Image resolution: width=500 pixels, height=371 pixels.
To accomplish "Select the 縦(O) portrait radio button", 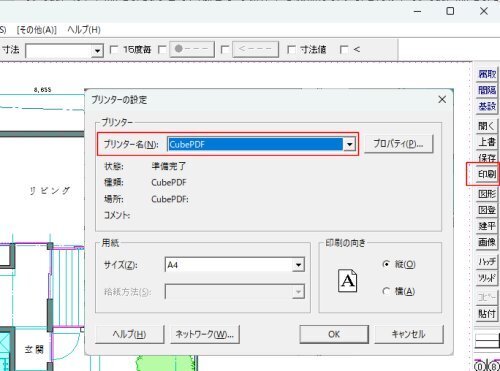I will coord(386,264).
